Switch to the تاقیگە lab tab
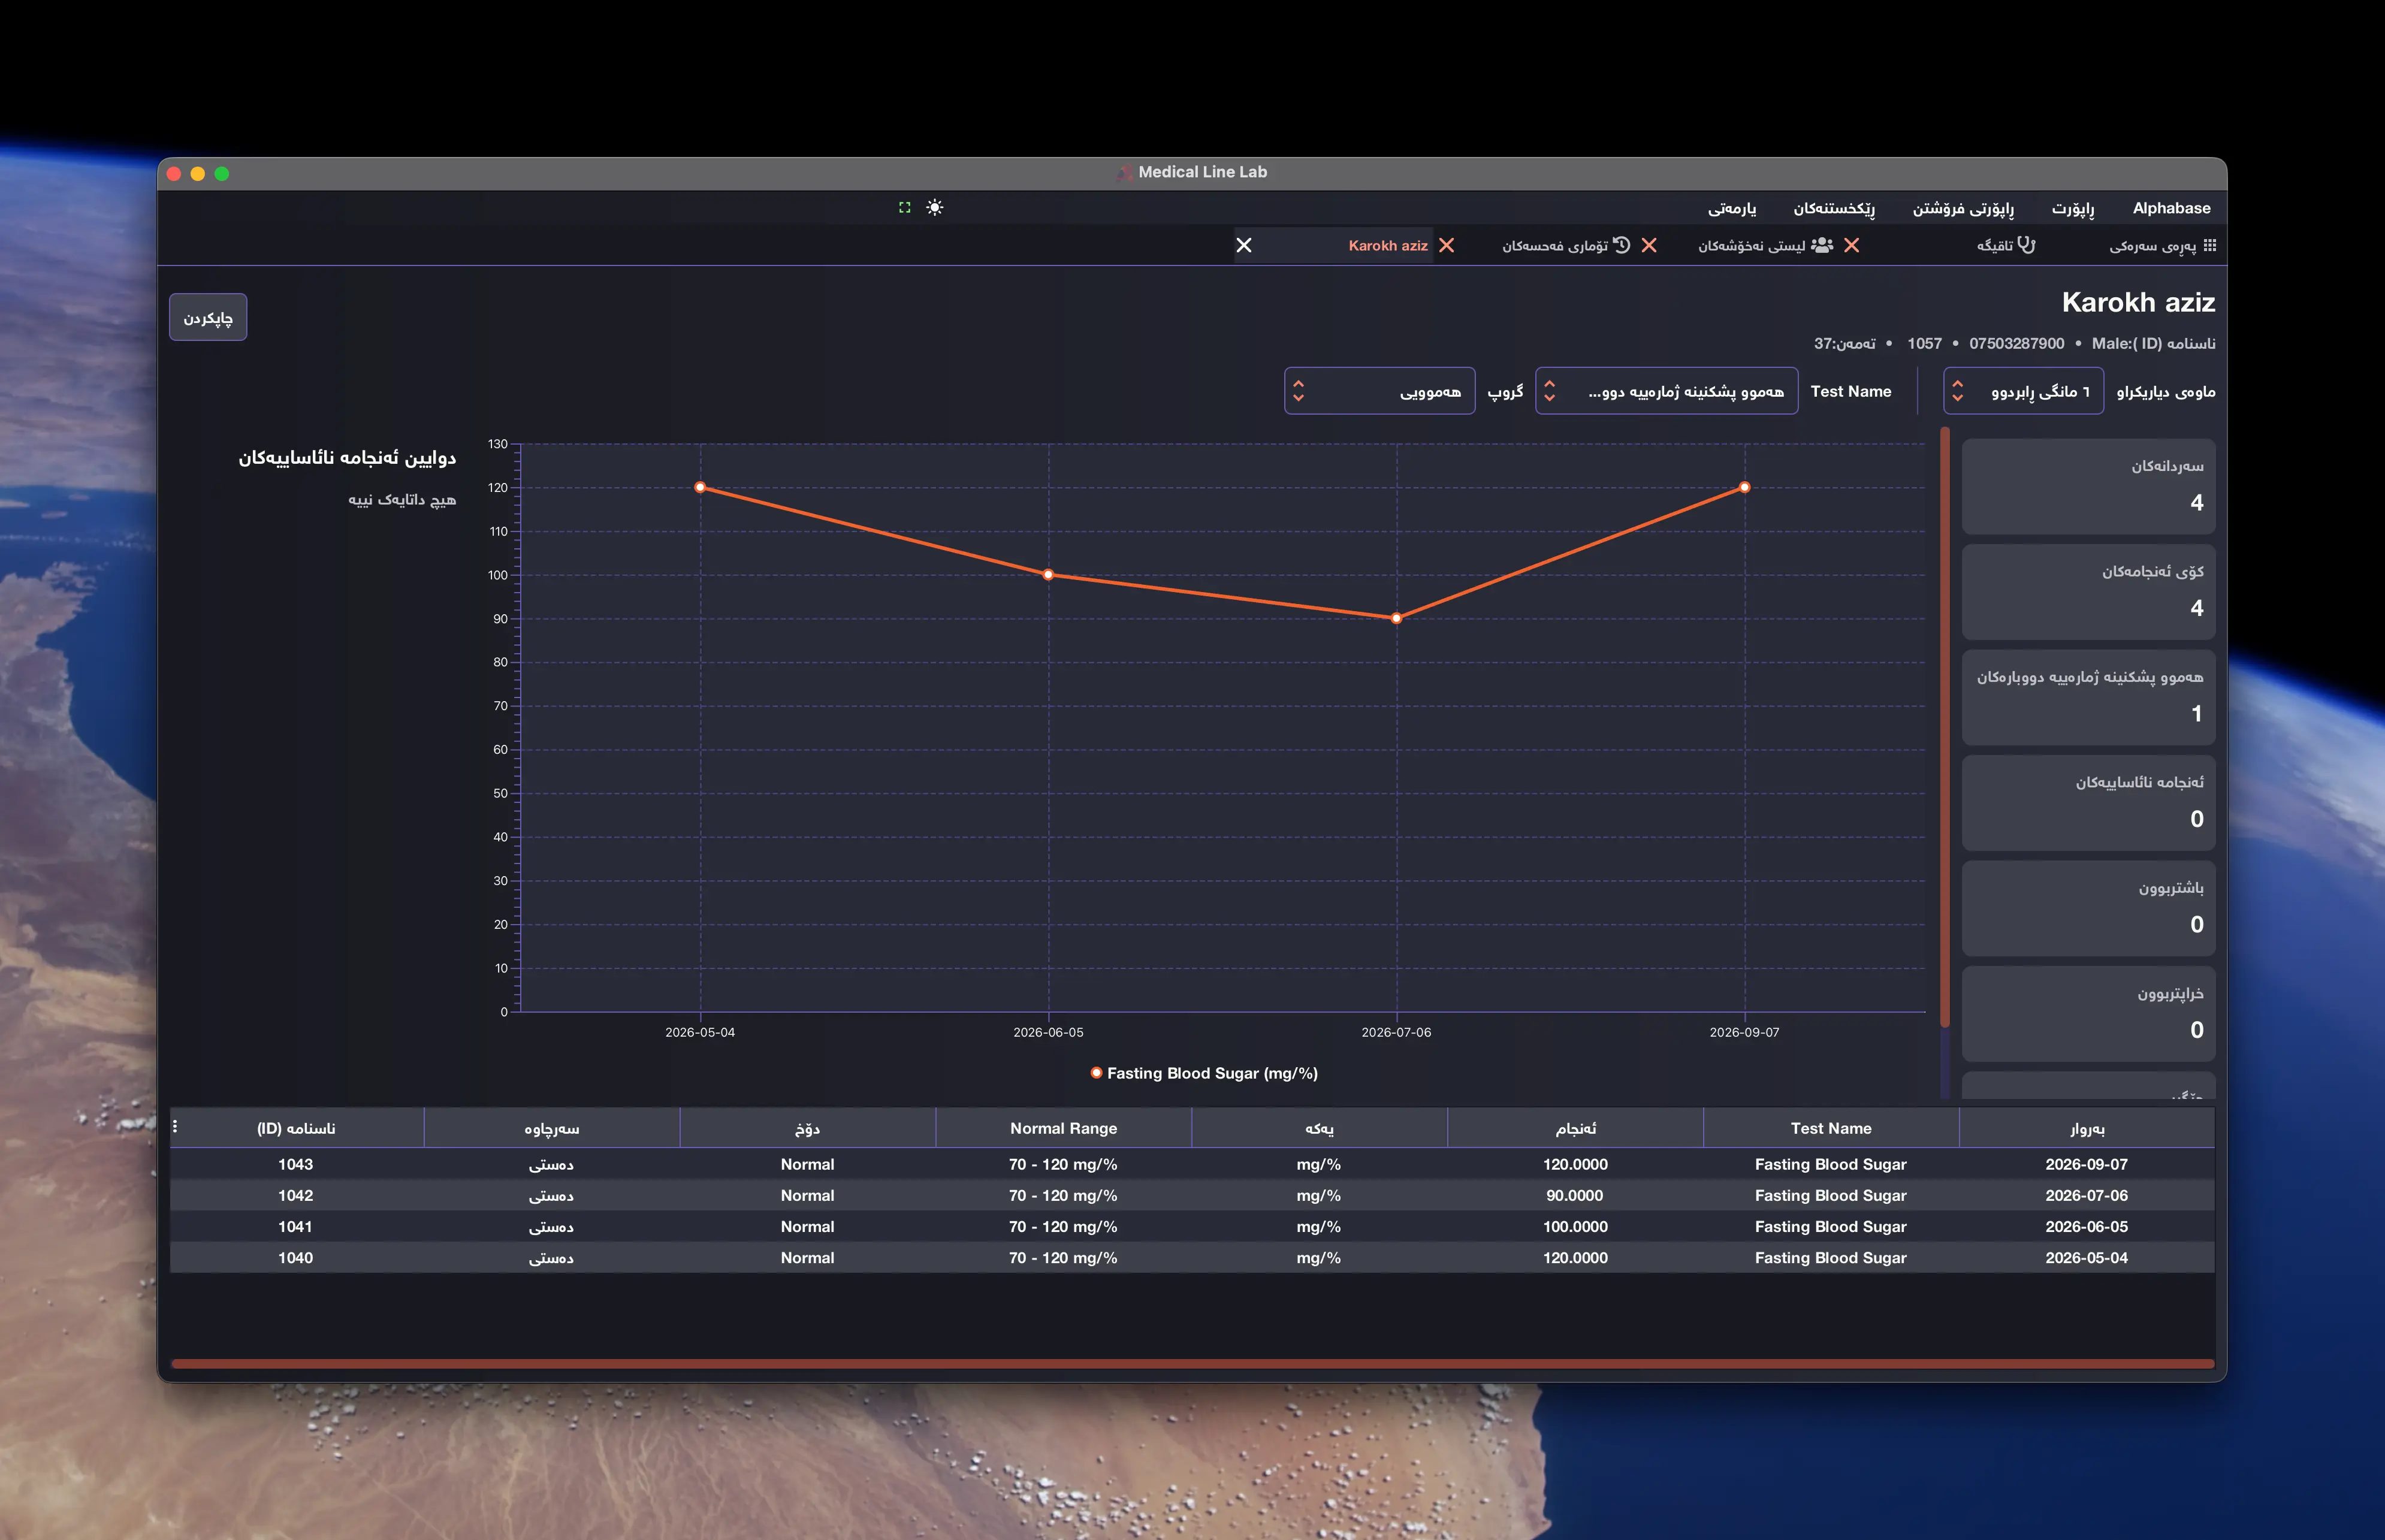The height and width of the screenshot is (1540, 2385). (2005, 245)
